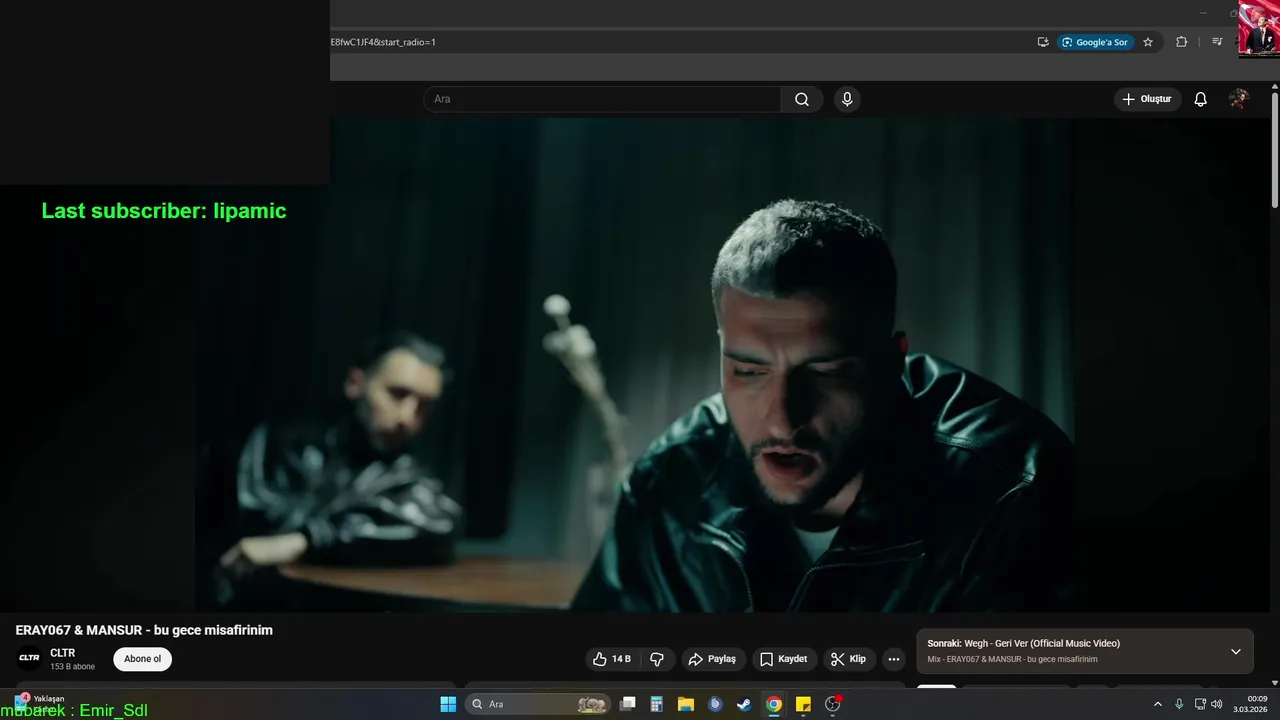Click the blue circular app icon in taskbar
The height and width of the screenshot is (720, 1280).
(715, 704)
